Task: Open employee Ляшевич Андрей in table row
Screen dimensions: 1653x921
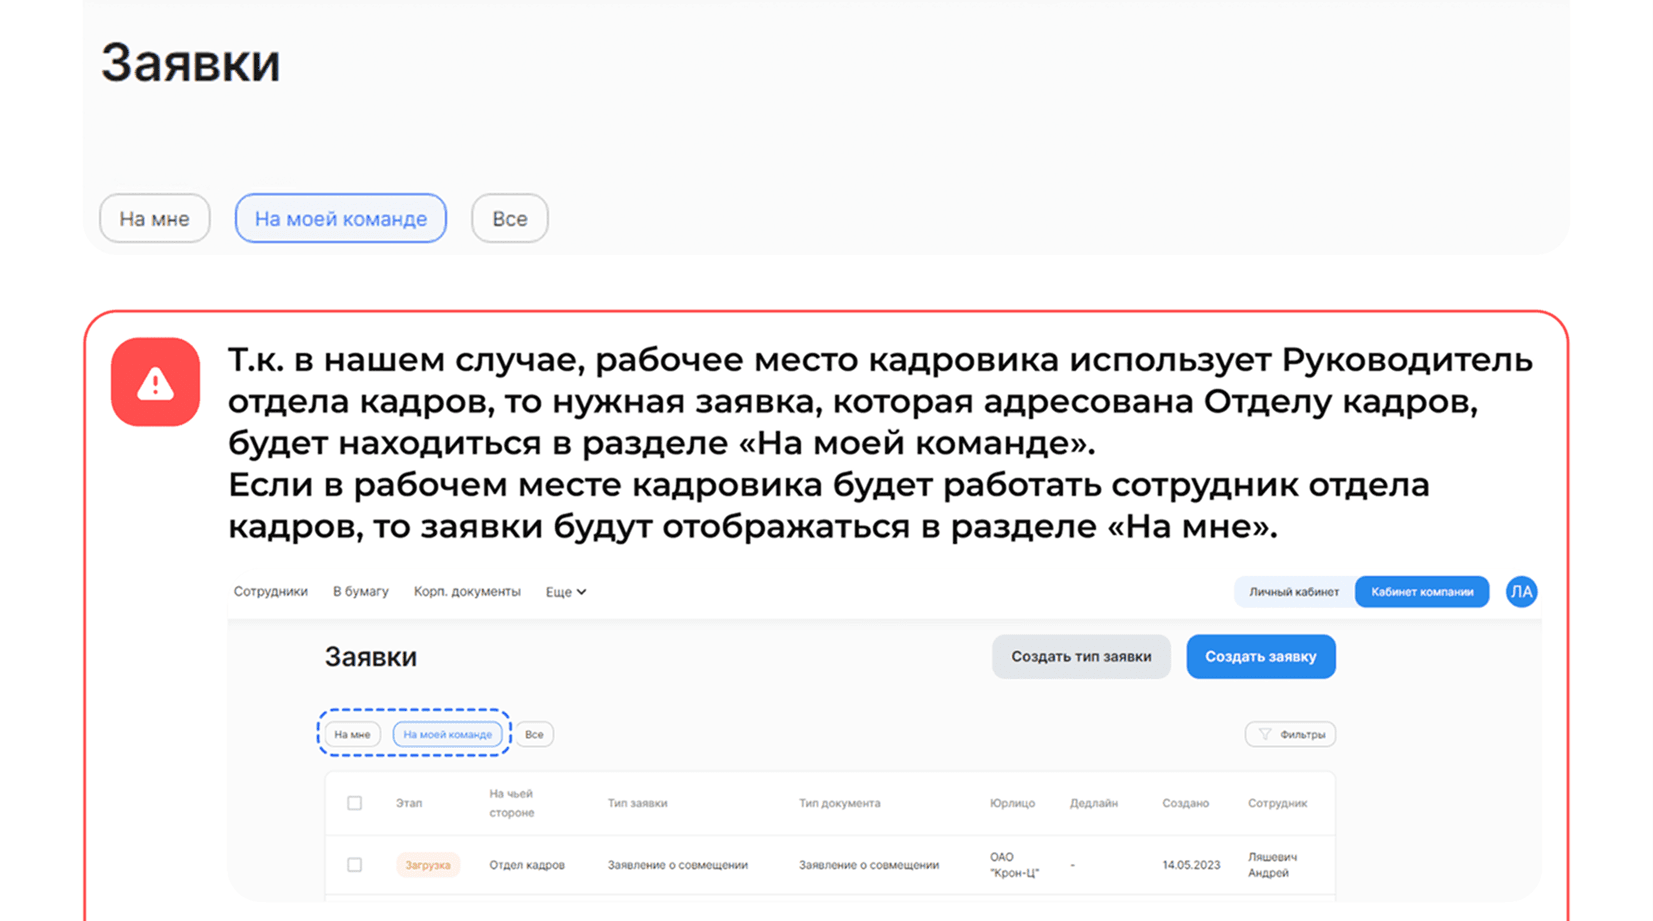Action: point(1271,865)
